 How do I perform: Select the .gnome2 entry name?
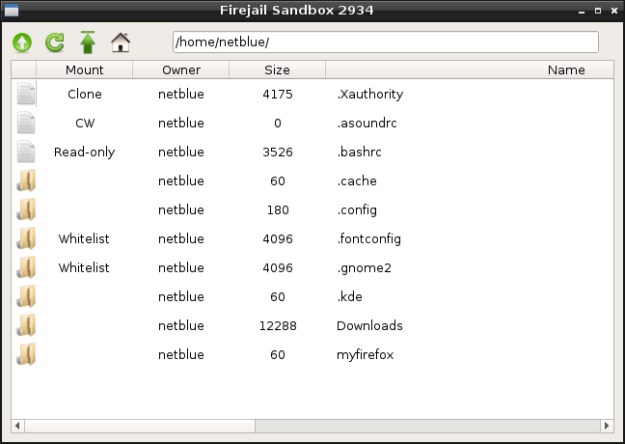point(361,268)
